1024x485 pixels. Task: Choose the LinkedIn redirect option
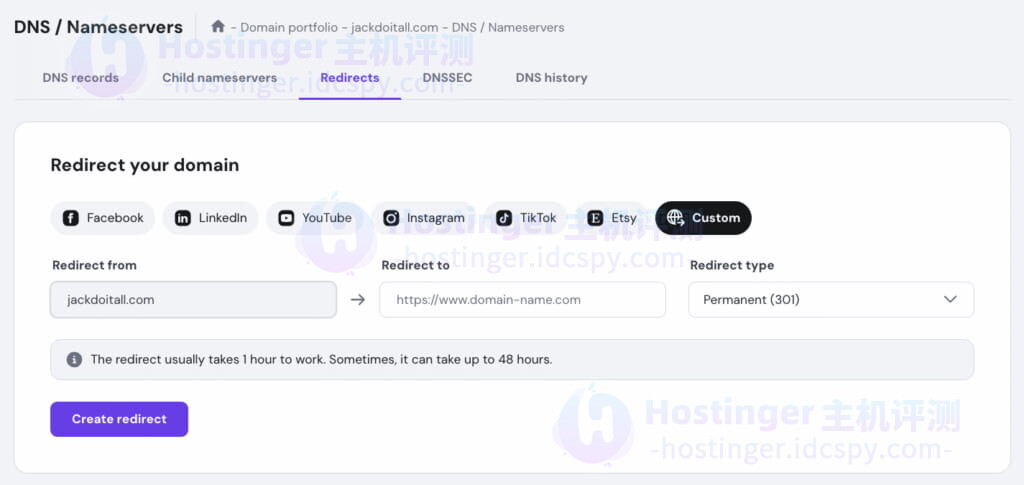(211, 218)
